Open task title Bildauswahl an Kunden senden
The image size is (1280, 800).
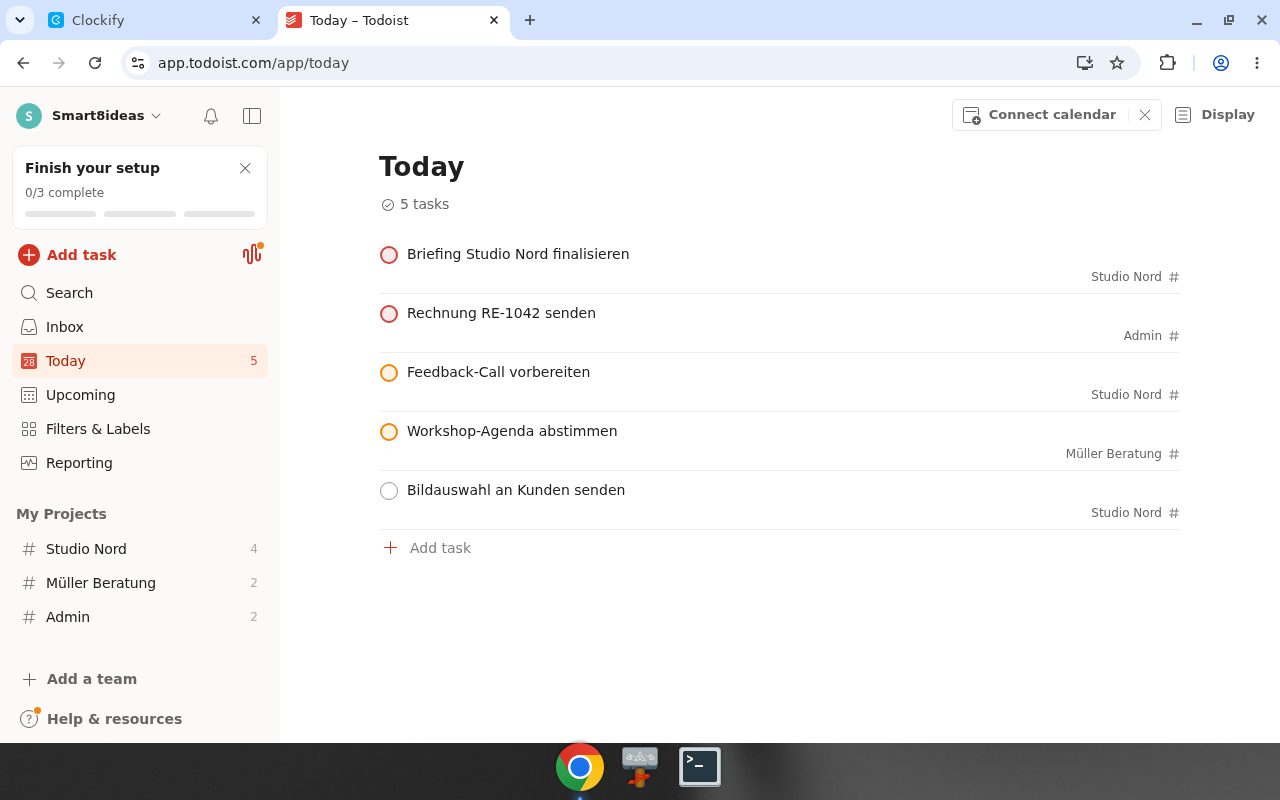pos(516,490)
